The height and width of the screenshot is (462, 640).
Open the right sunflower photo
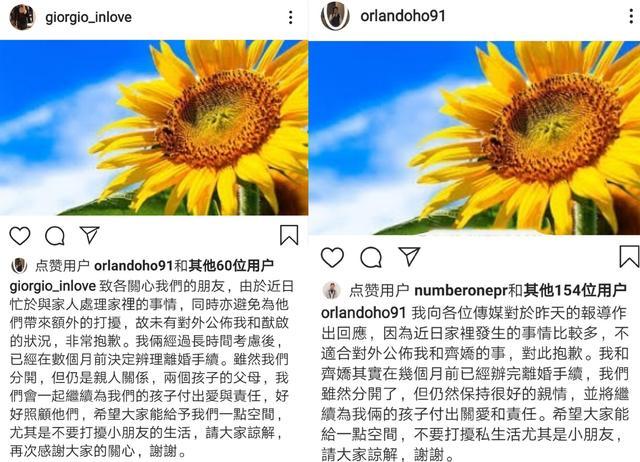point(474,138)
